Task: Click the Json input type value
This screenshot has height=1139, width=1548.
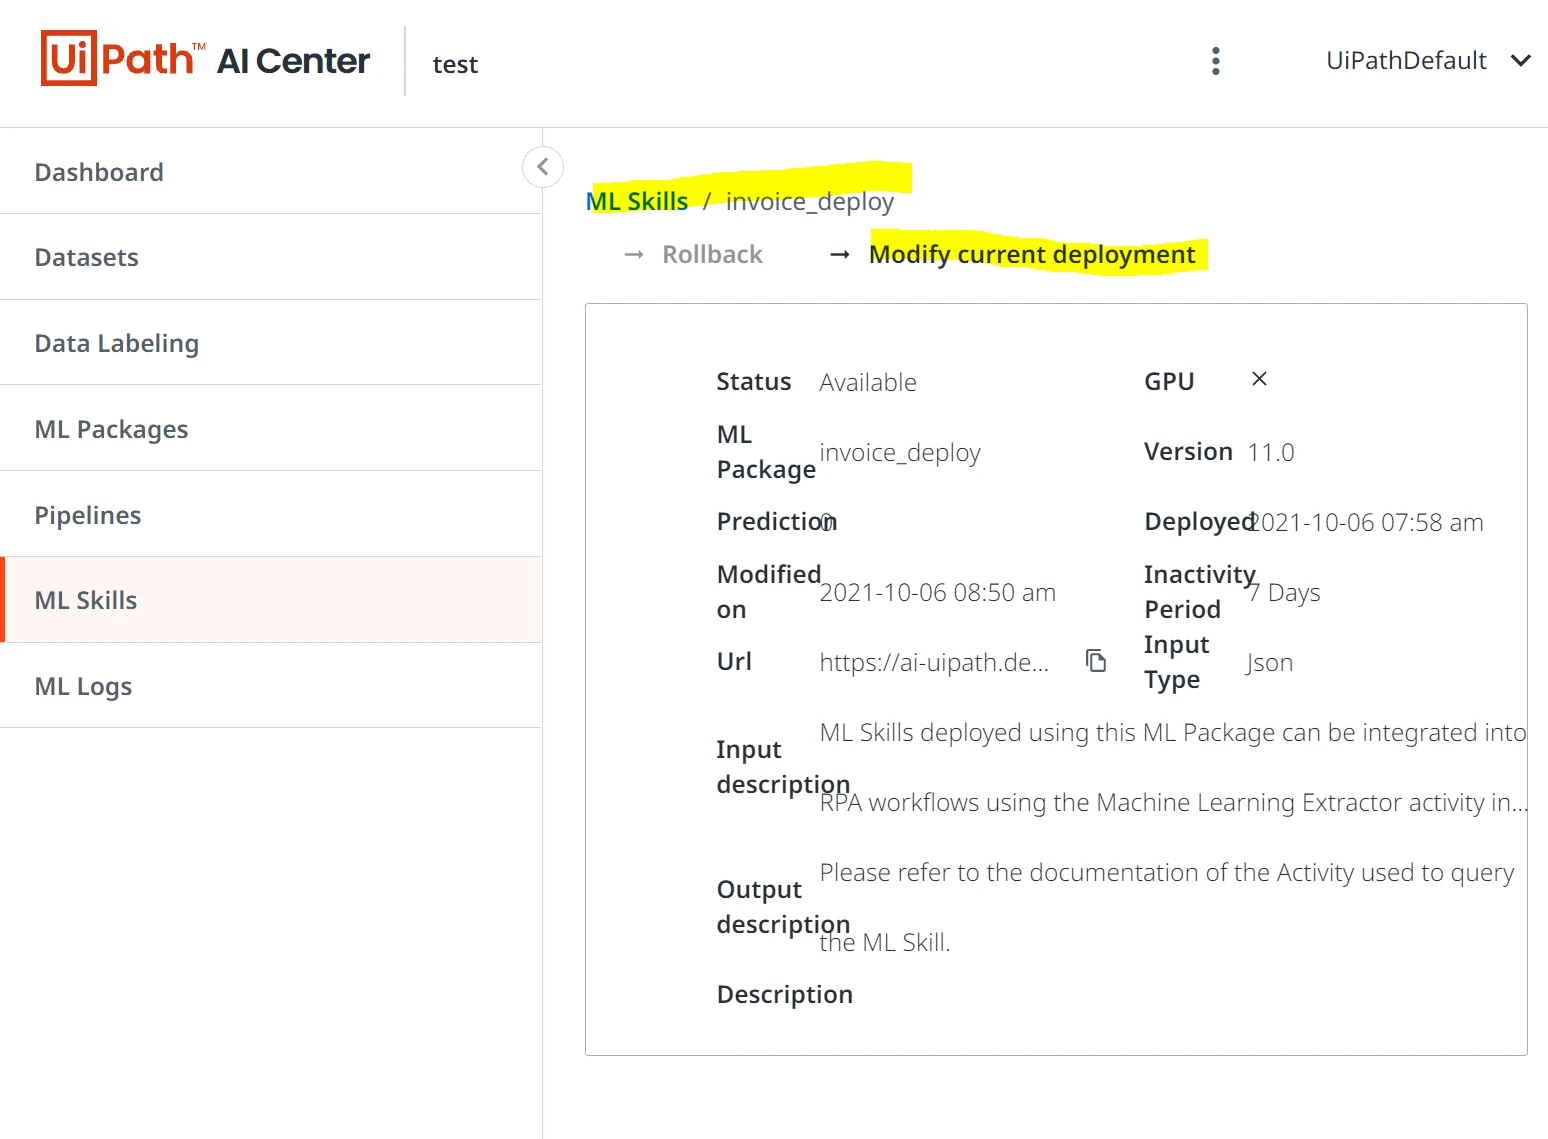Action: point(1270,663)
